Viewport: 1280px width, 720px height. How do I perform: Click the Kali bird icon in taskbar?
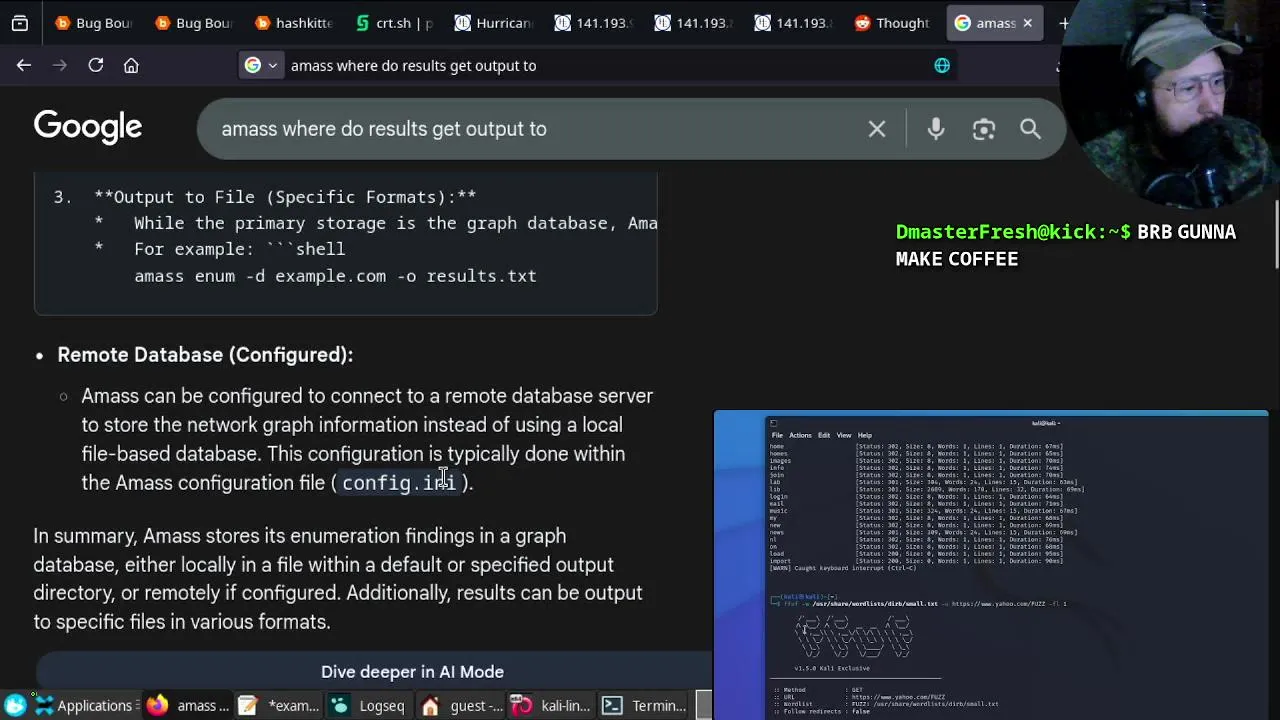pos(15,705)
